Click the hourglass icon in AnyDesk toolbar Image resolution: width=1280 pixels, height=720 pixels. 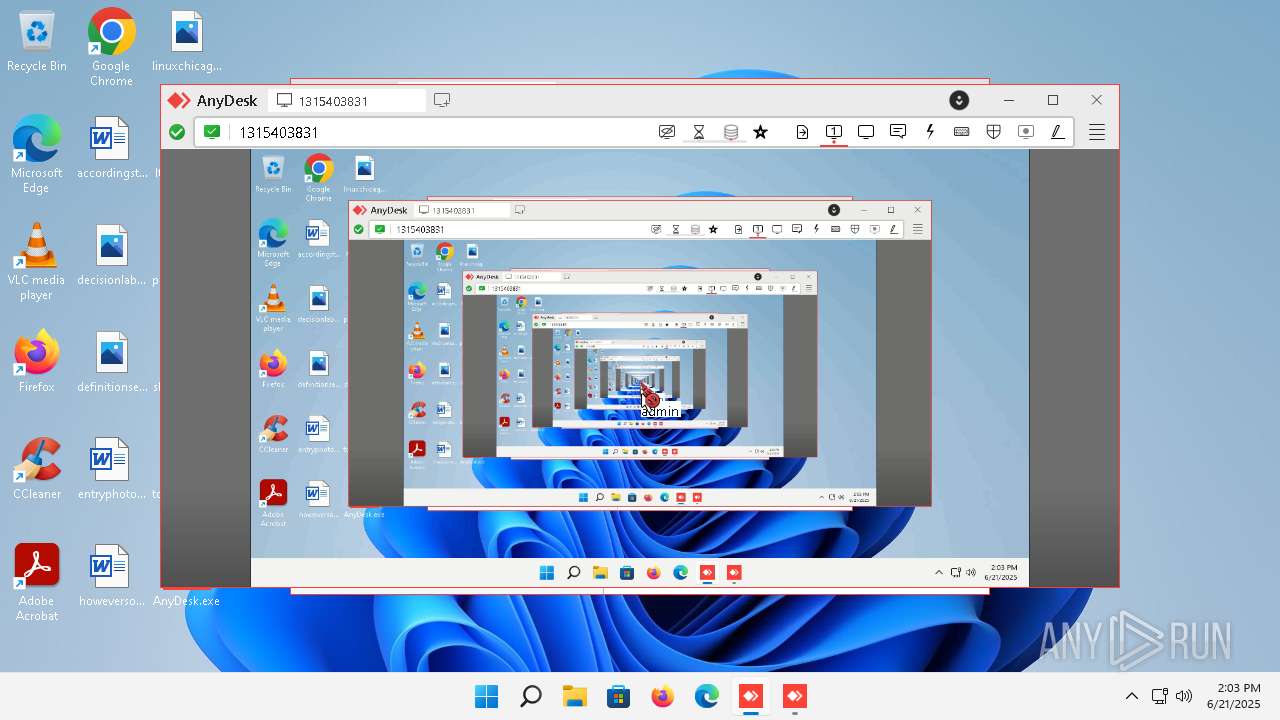click(699, 132)
